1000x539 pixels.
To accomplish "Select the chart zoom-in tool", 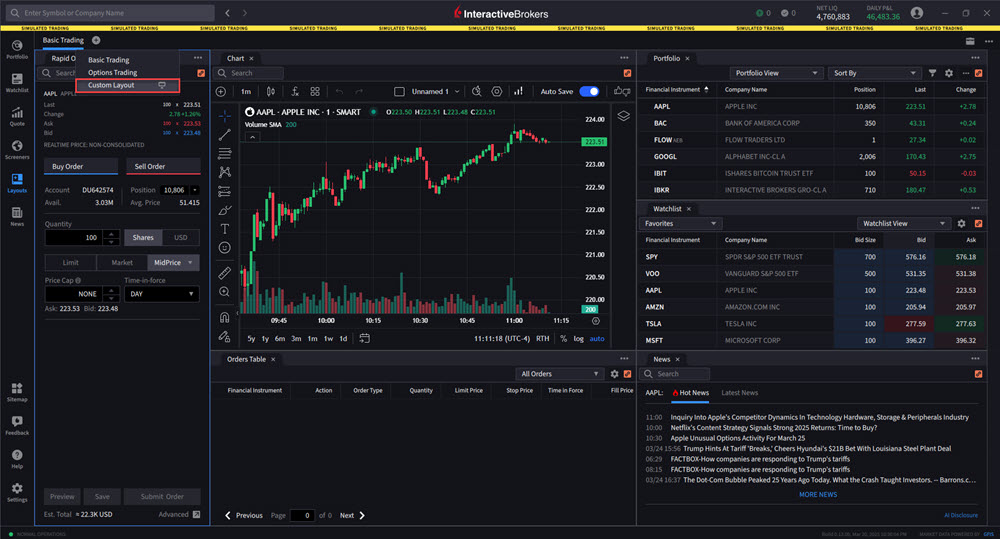I will (224, 292).
